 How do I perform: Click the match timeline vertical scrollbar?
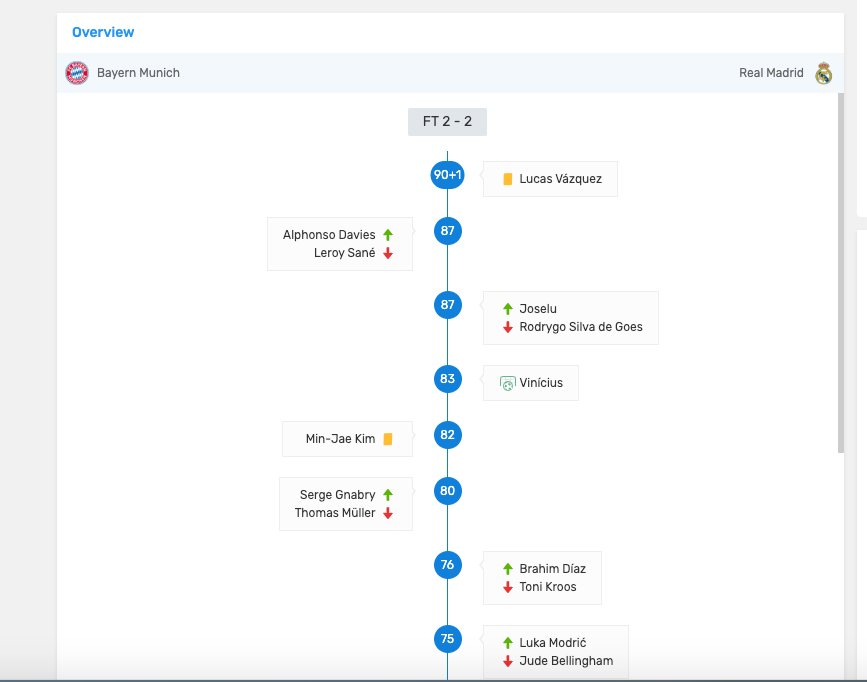click(x=841, y=273)
